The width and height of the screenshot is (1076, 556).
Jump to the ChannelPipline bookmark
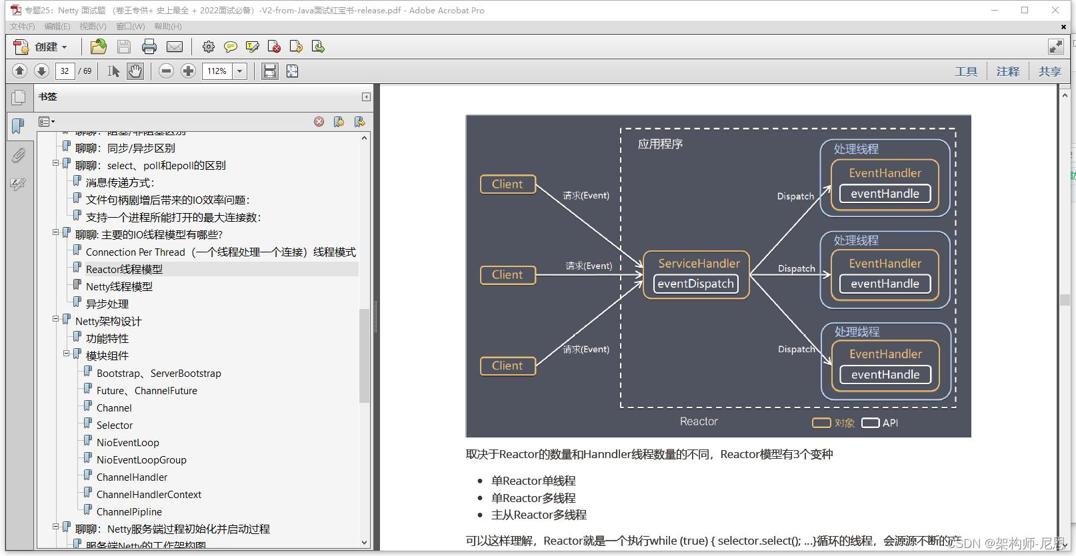click(x=129, y=511)
